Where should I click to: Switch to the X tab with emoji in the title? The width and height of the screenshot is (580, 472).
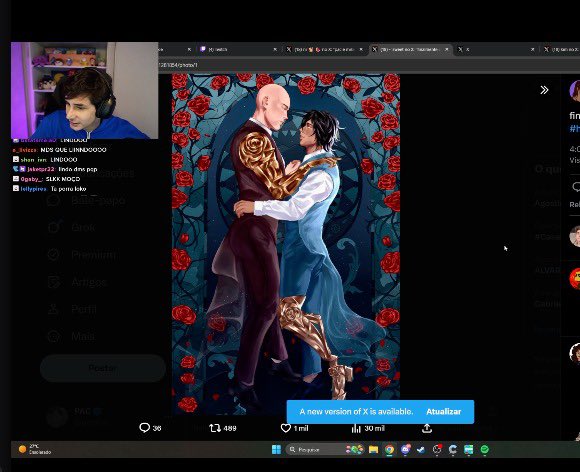click(324, 49)
